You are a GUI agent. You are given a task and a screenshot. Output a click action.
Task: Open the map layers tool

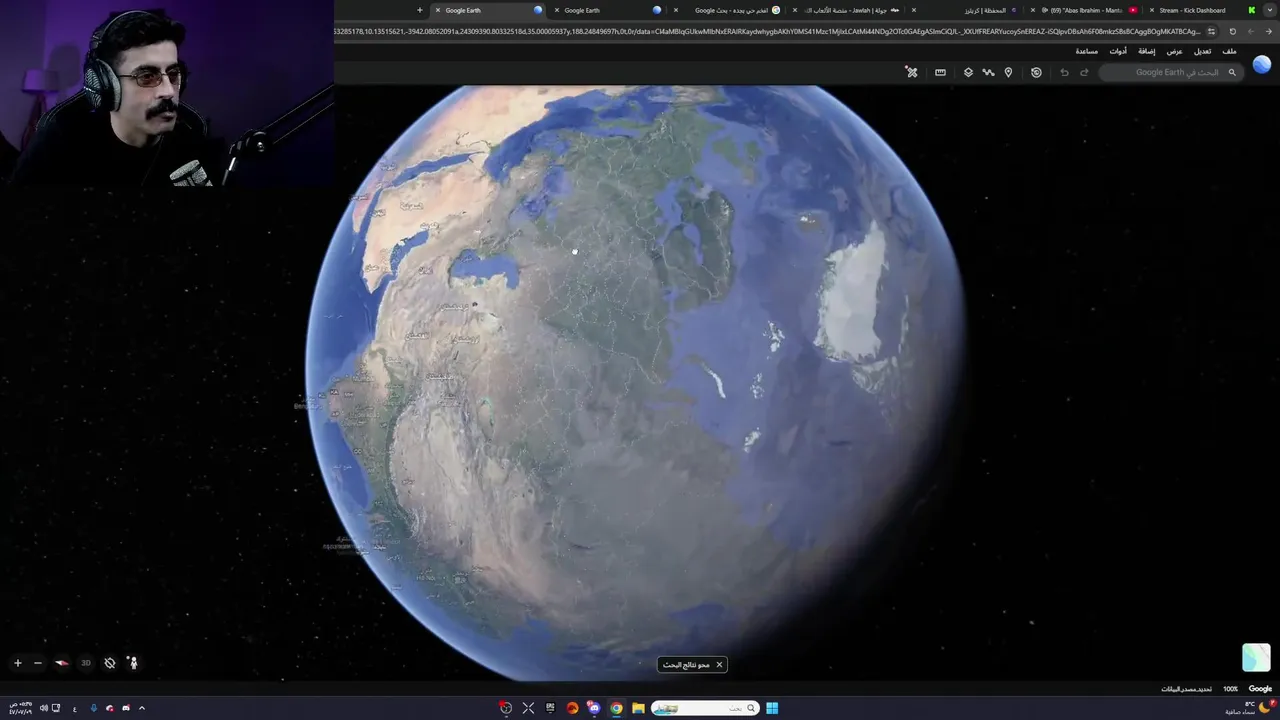968,72
